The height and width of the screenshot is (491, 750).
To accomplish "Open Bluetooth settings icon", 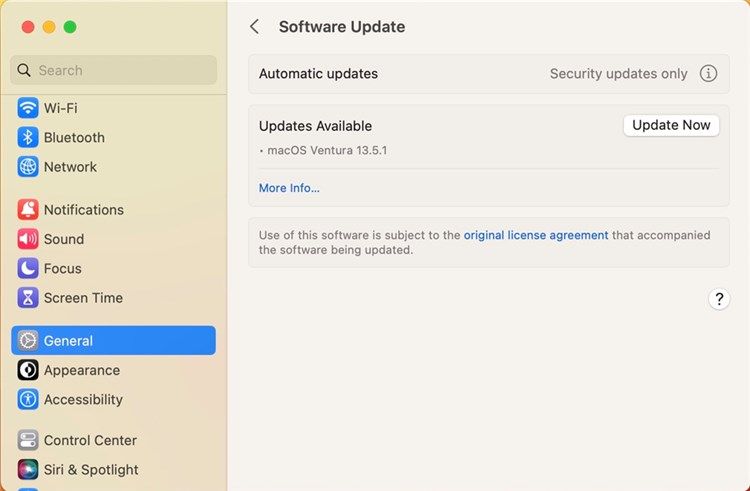I will click(28, 138).
